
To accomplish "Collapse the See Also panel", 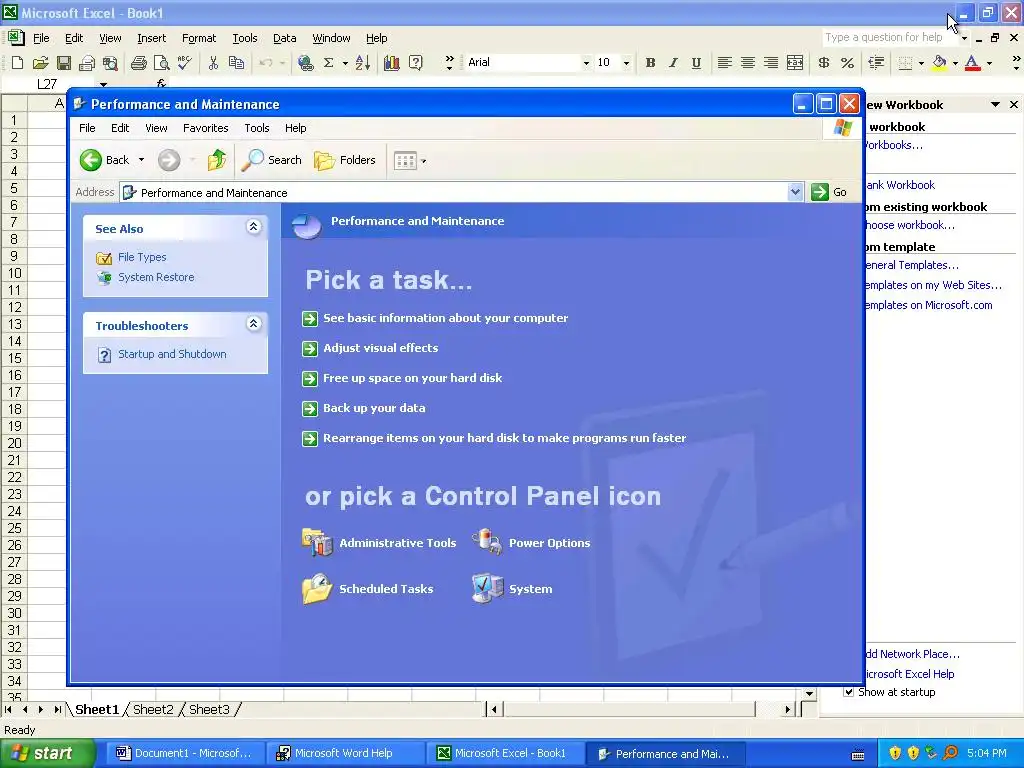I will (x=253, y=227).
